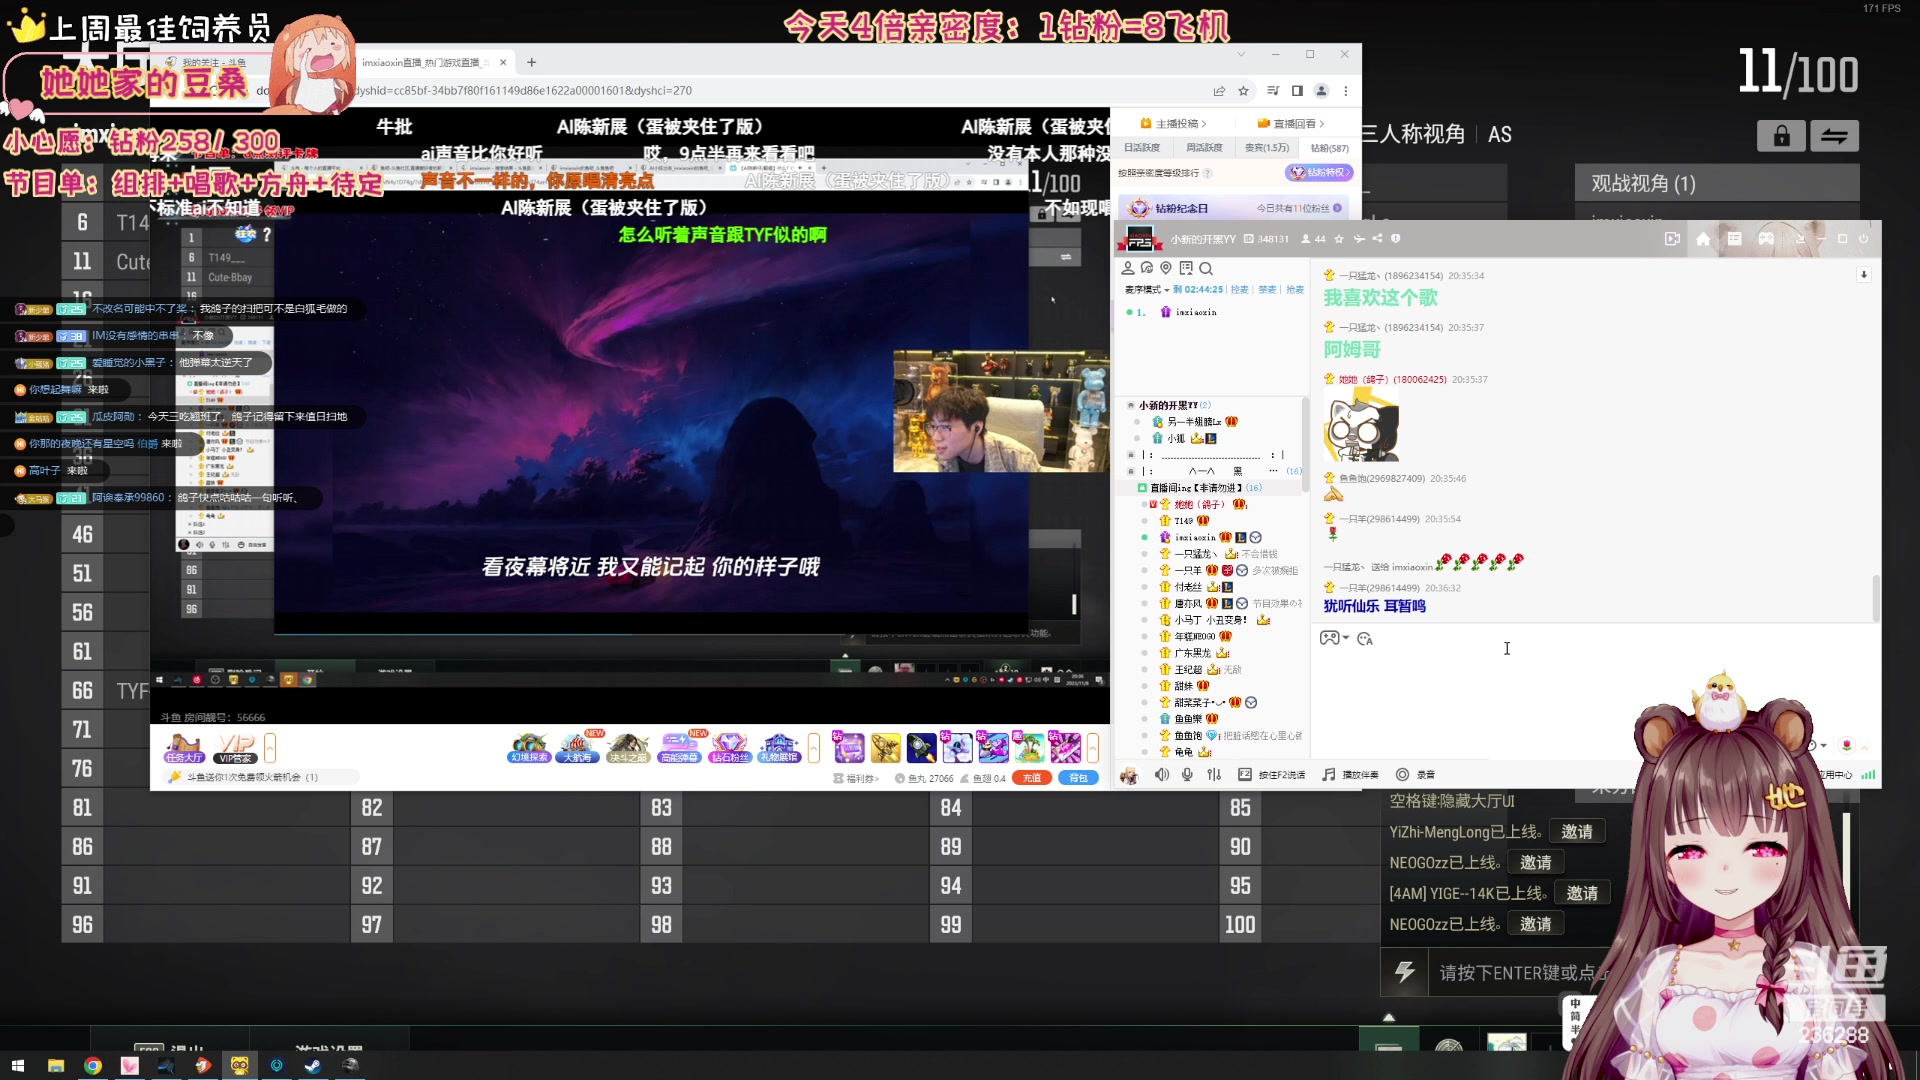Click the streamer webcam thumbnail
Screen dimensions: 1920x1080
(1001, 411)
